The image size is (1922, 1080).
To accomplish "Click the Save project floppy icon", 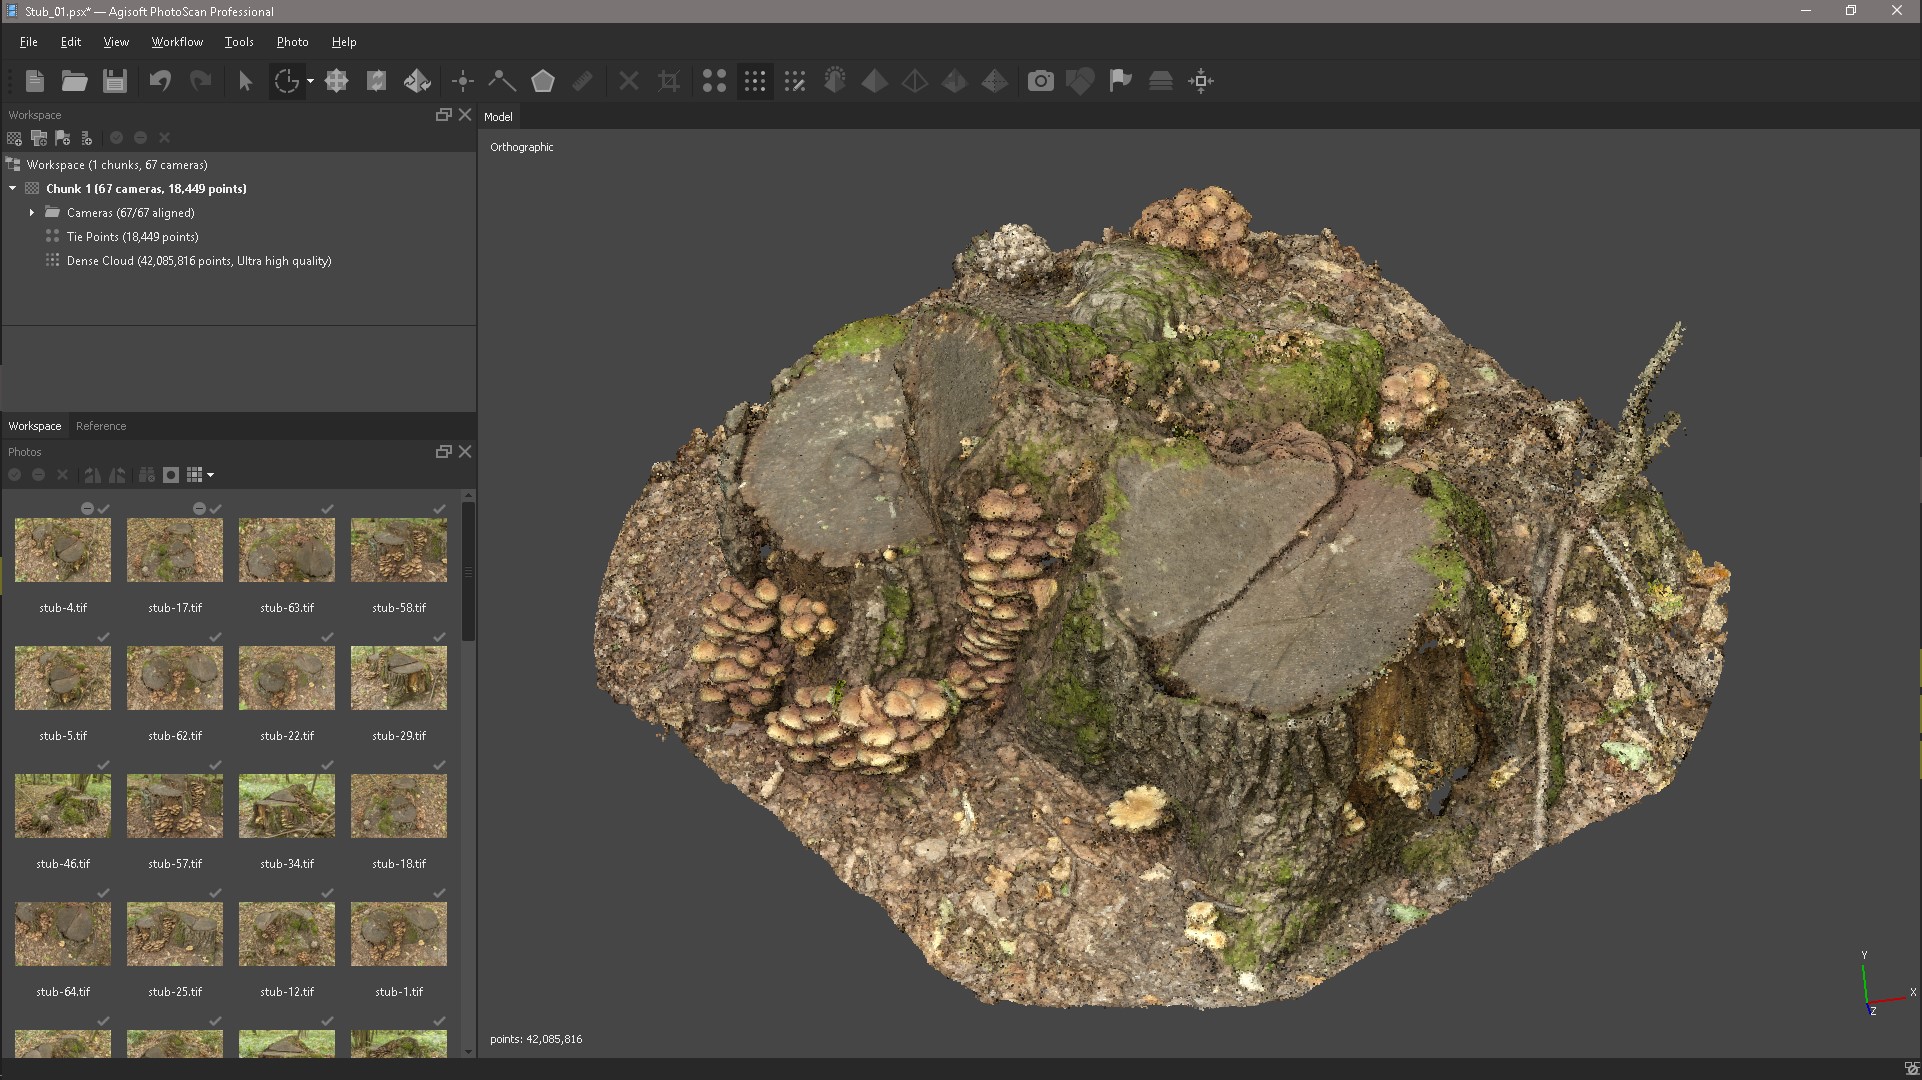I will 115,81.
